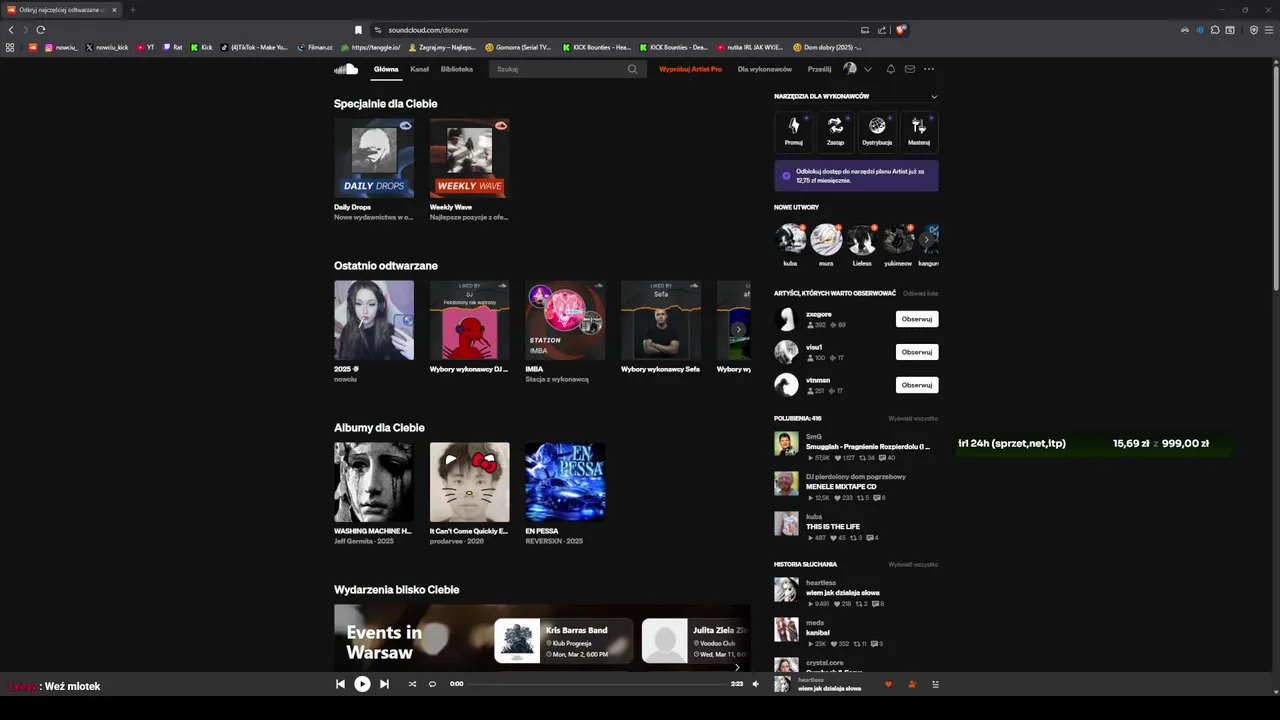Go back in the browser
The image size is (1280, 720).
(x=11, y=30)
